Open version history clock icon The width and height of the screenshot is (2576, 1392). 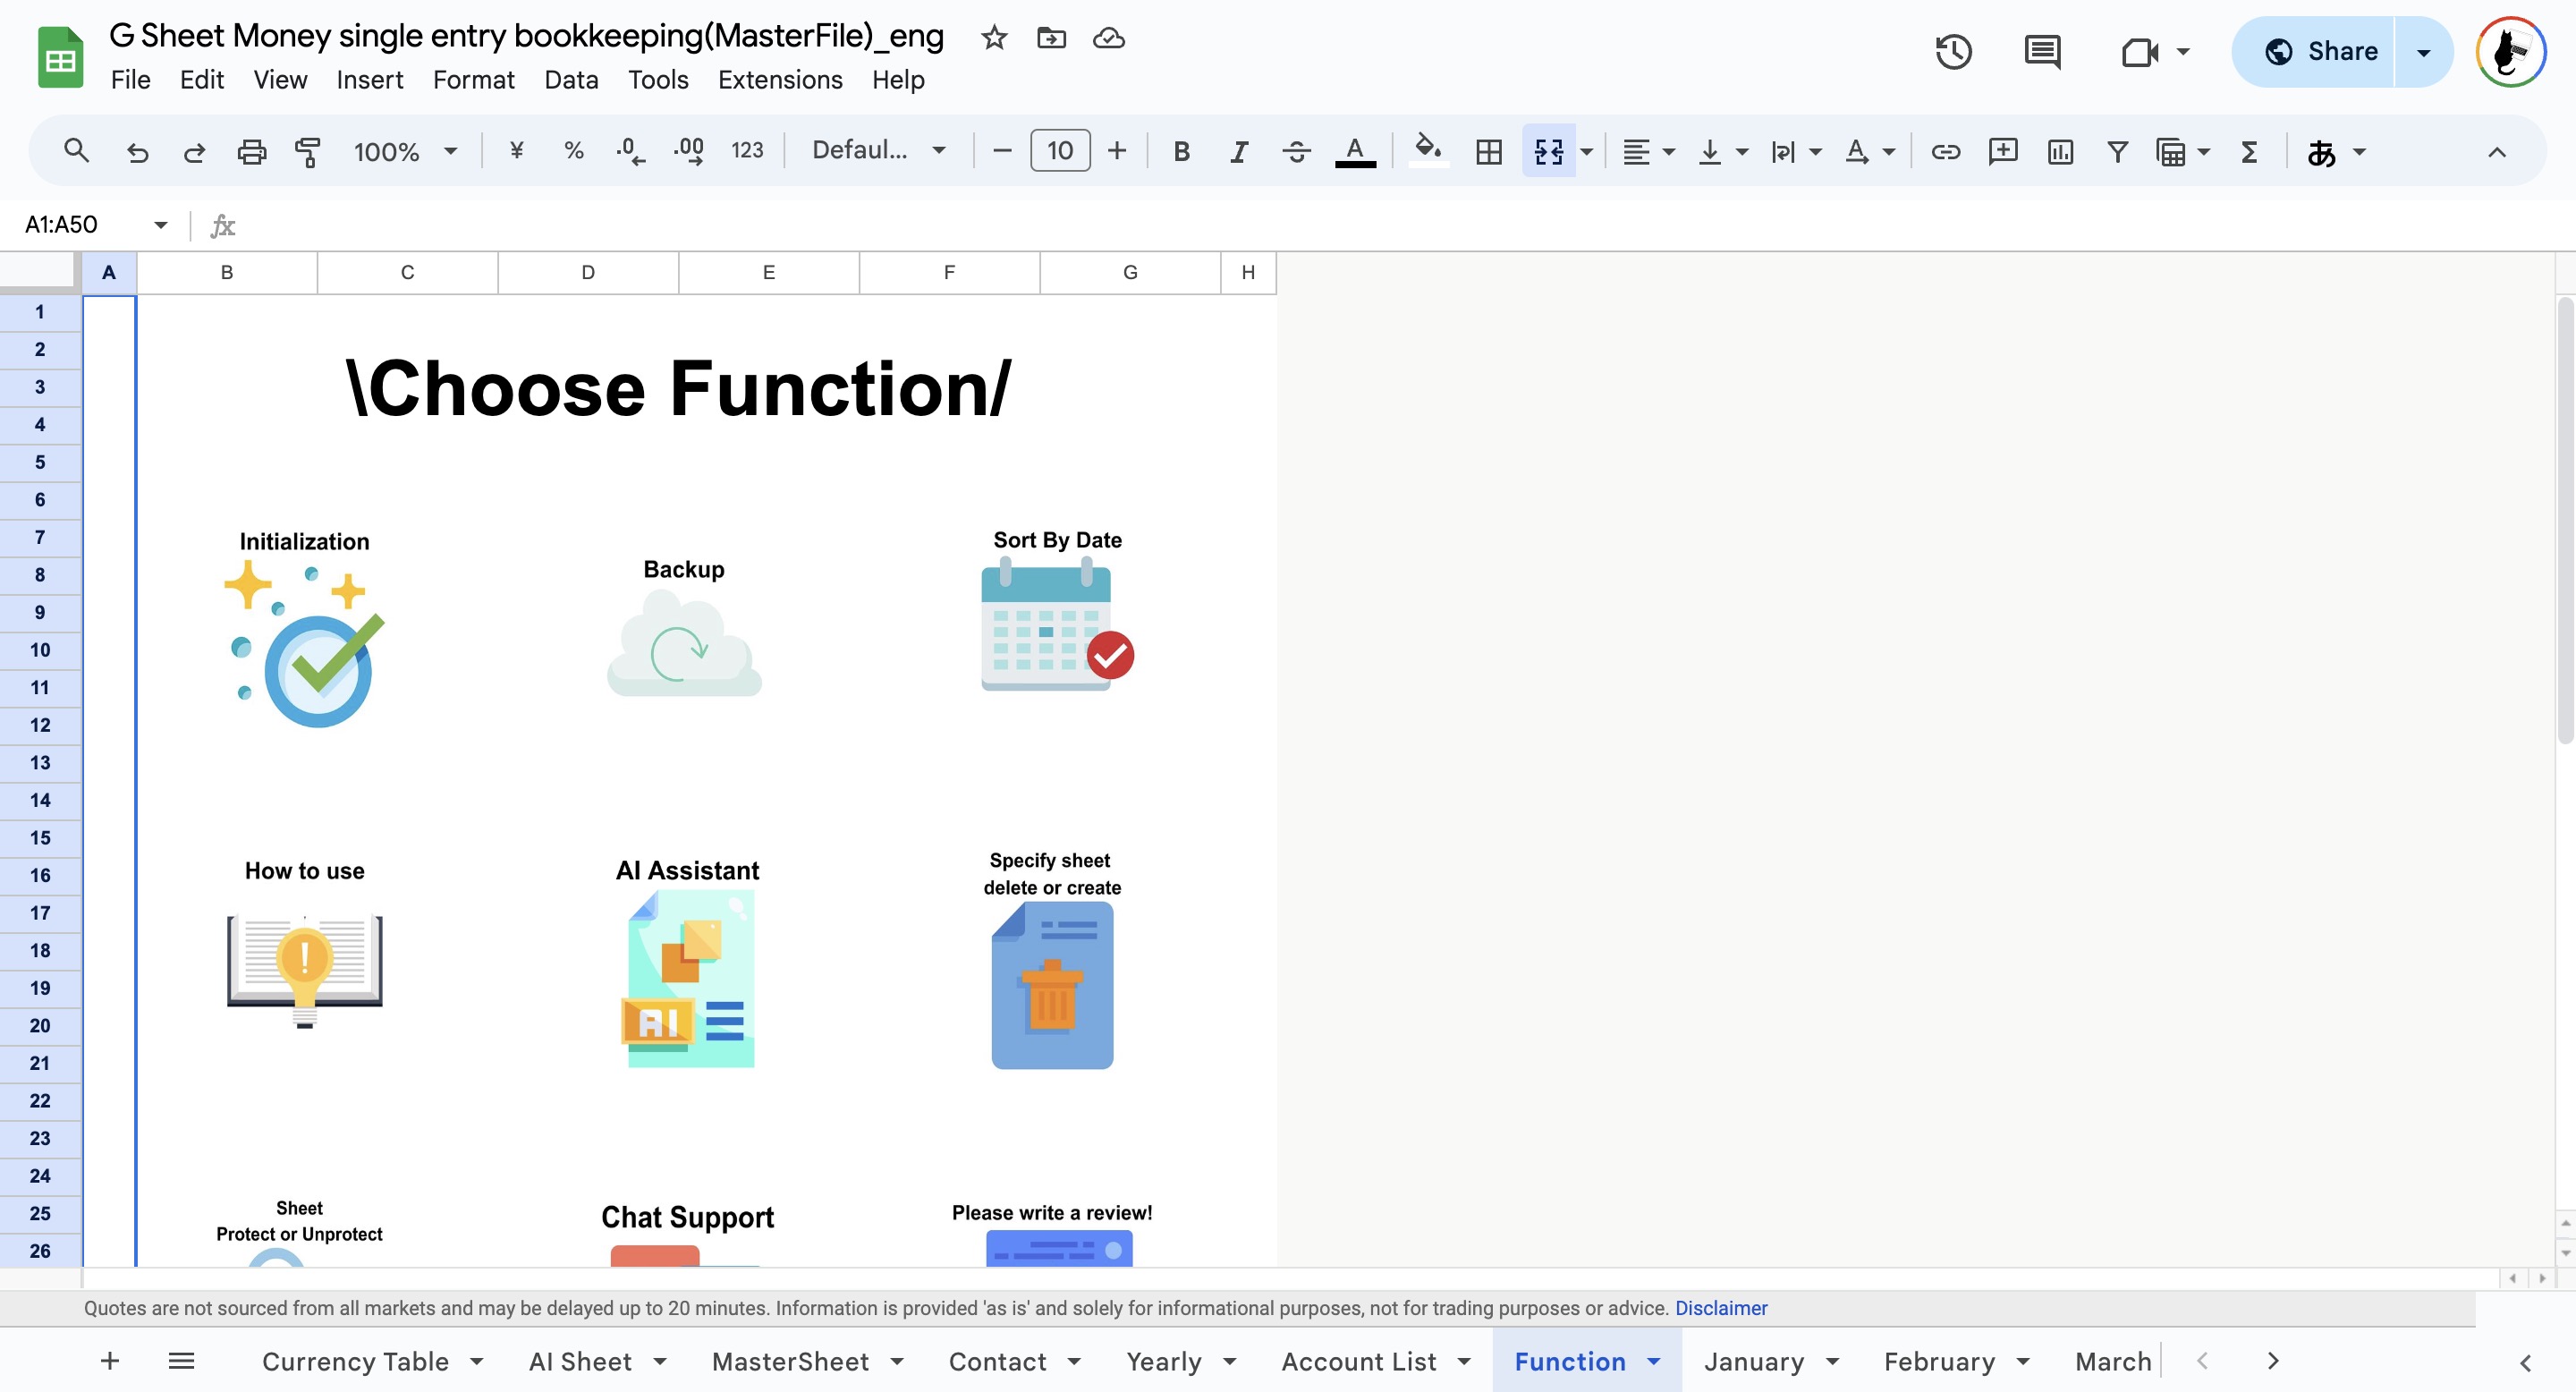[x=1953, y=52]
